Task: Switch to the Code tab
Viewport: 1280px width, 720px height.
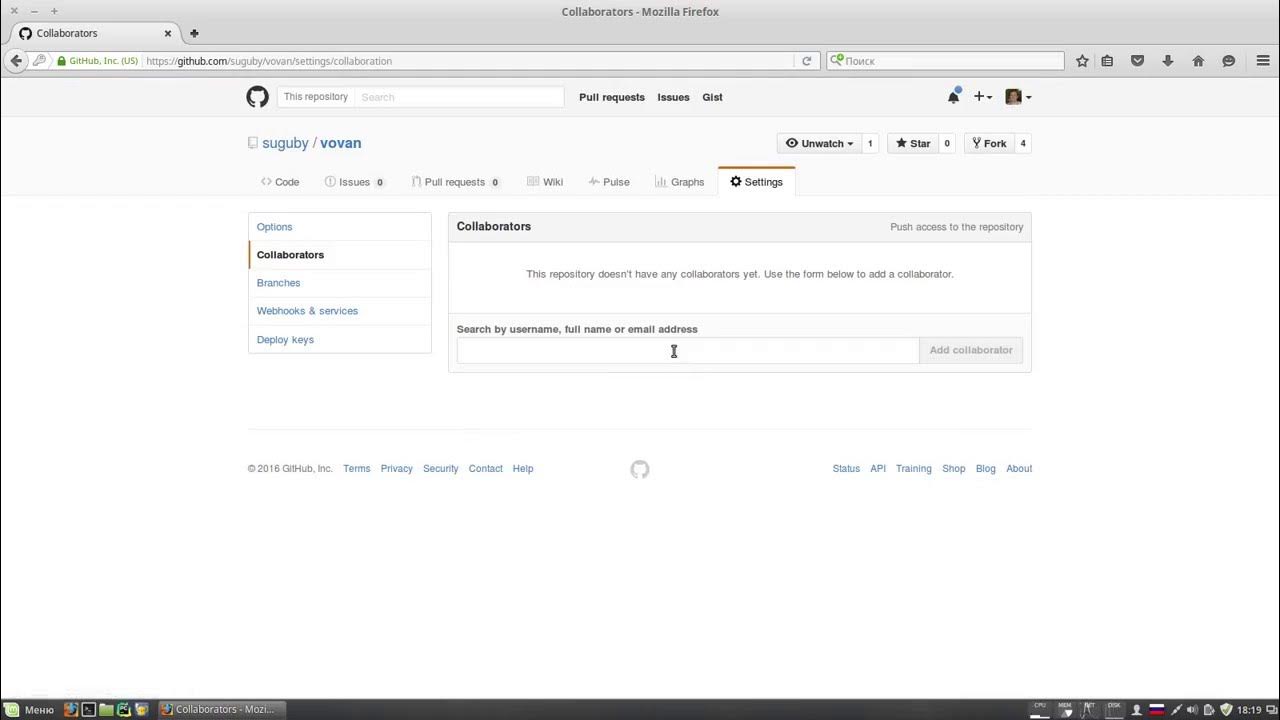Action: (280, 182)
